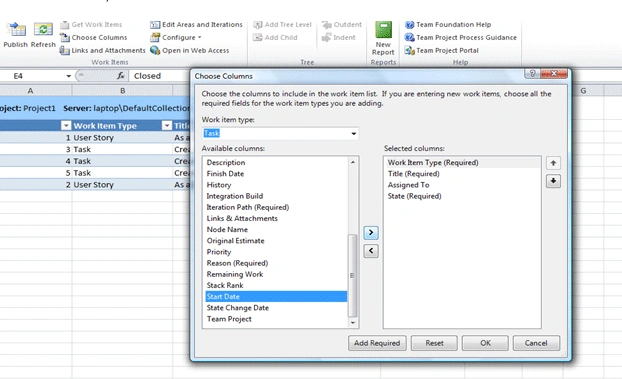Select column B header
Screen dimensions: 622x379
point(123,91)
